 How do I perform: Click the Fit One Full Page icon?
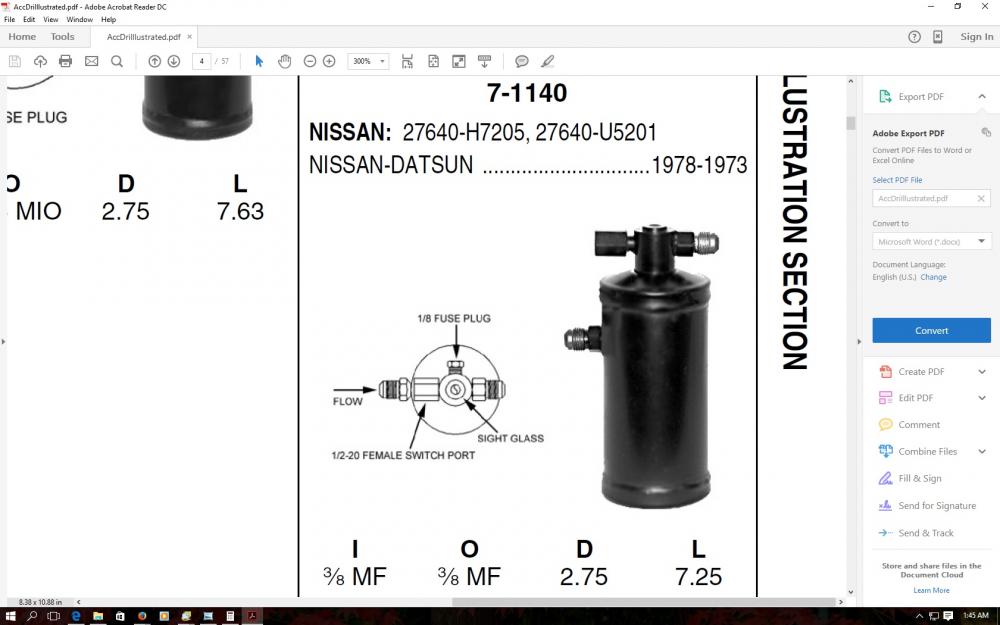(x=433, y=61)
